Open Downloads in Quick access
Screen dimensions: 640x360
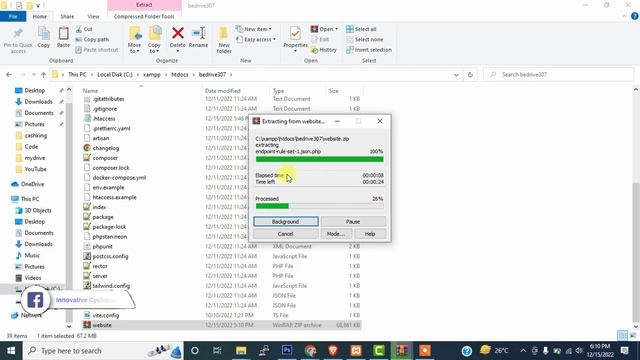(38, 102)
